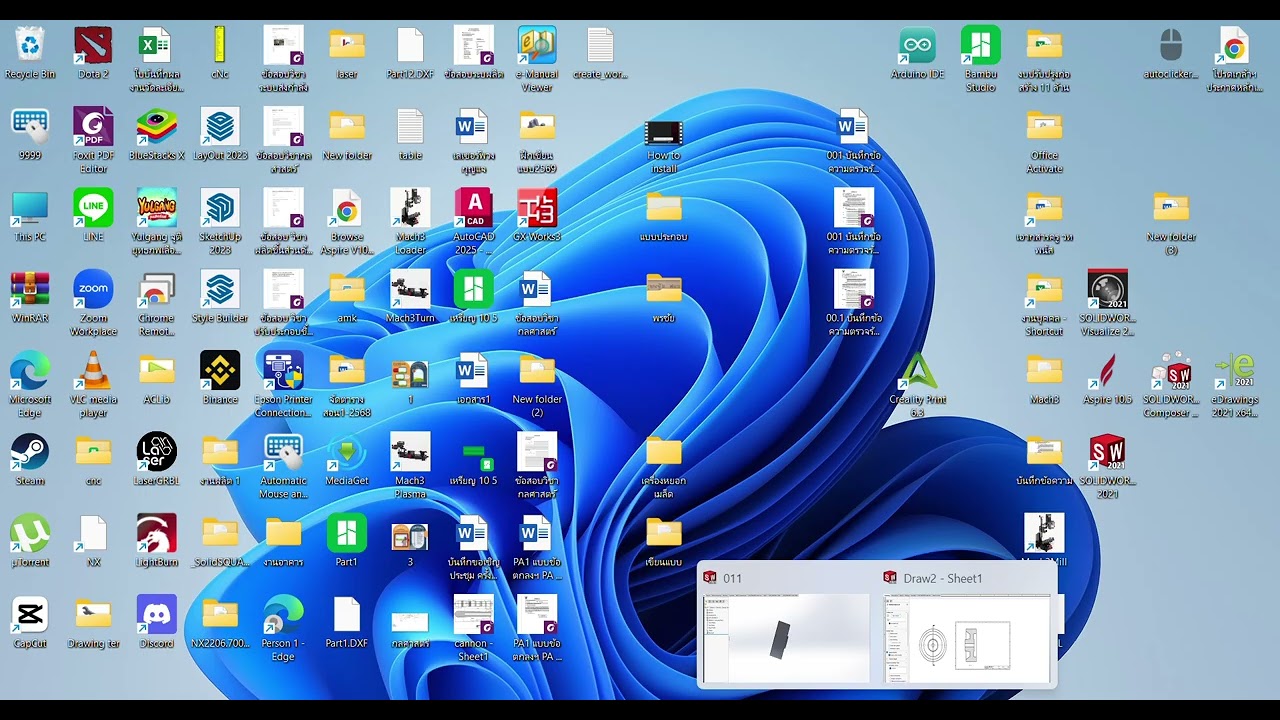Open the LINE messenger shortcut
1280x720 pixels.
(x=93, y=216)
